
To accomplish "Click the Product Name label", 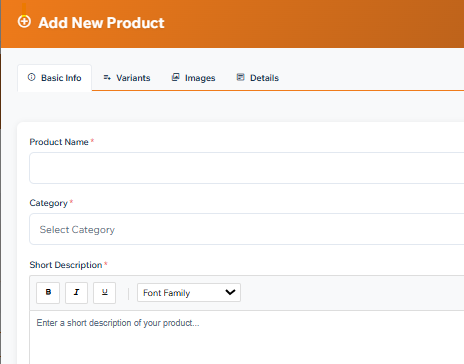I will 59,142.
